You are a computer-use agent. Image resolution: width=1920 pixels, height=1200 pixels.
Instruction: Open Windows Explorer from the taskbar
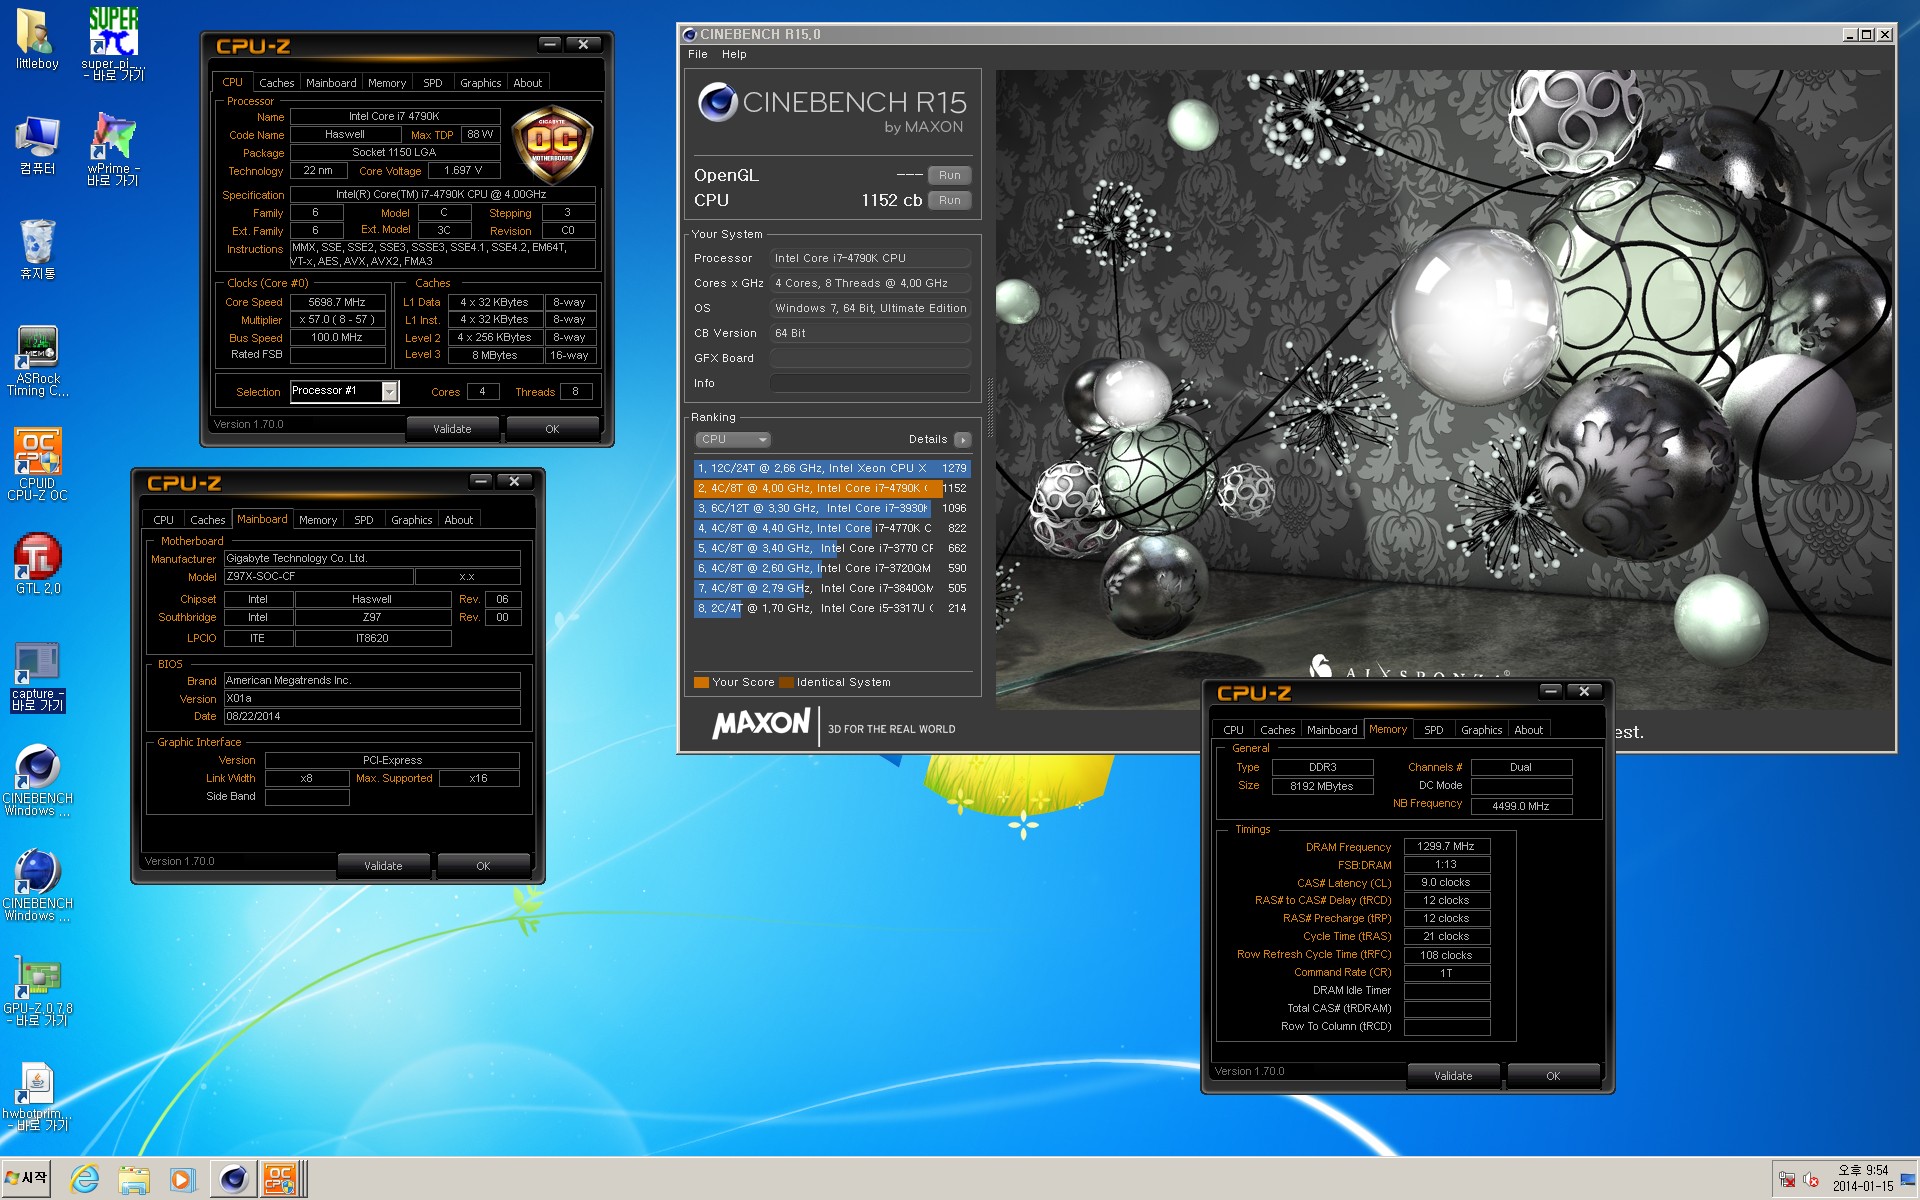[x=134, y=1179]
